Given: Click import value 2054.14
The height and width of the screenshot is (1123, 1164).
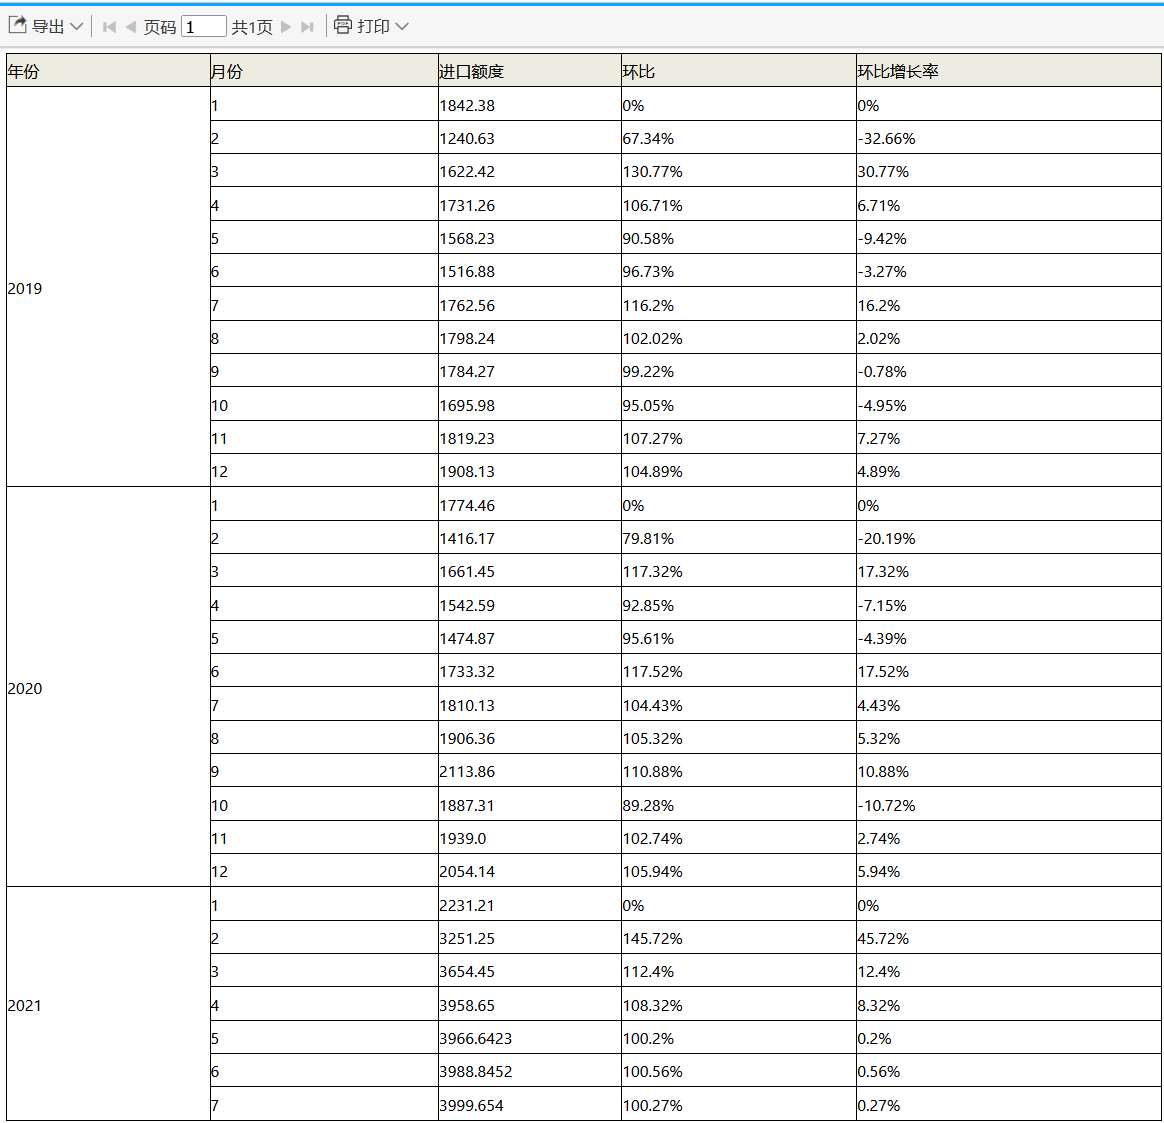Looking at the screenshot, I should [530, 871].
